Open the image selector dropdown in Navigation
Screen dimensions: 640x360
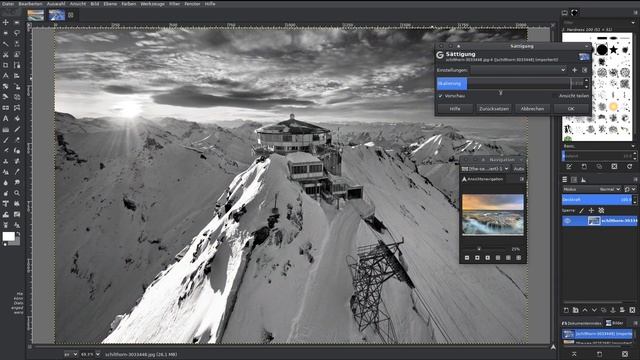point(485,169)
